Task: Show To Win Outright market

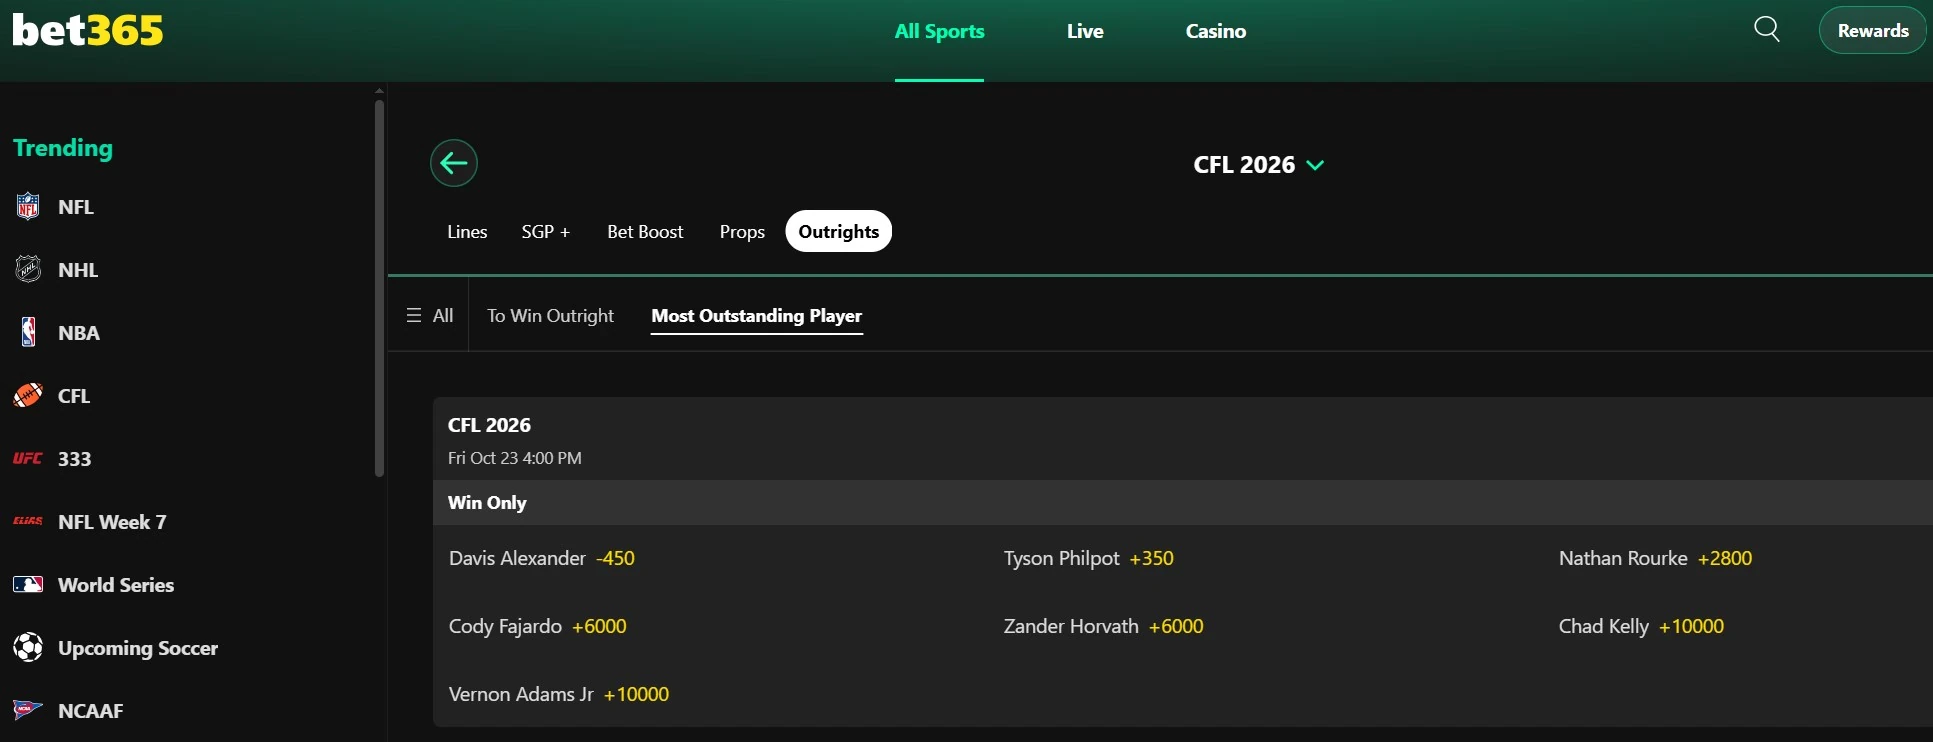Action: (550, 316)
